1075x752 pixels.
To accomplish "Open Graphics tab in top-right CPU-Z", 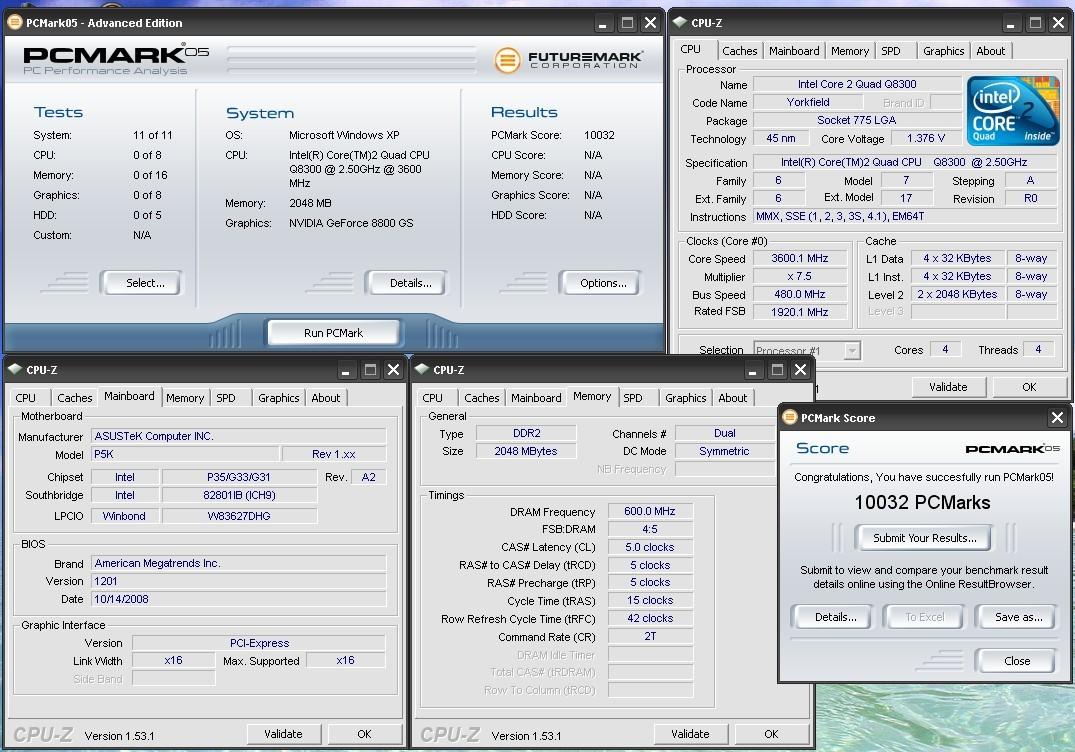I will 943,51.
